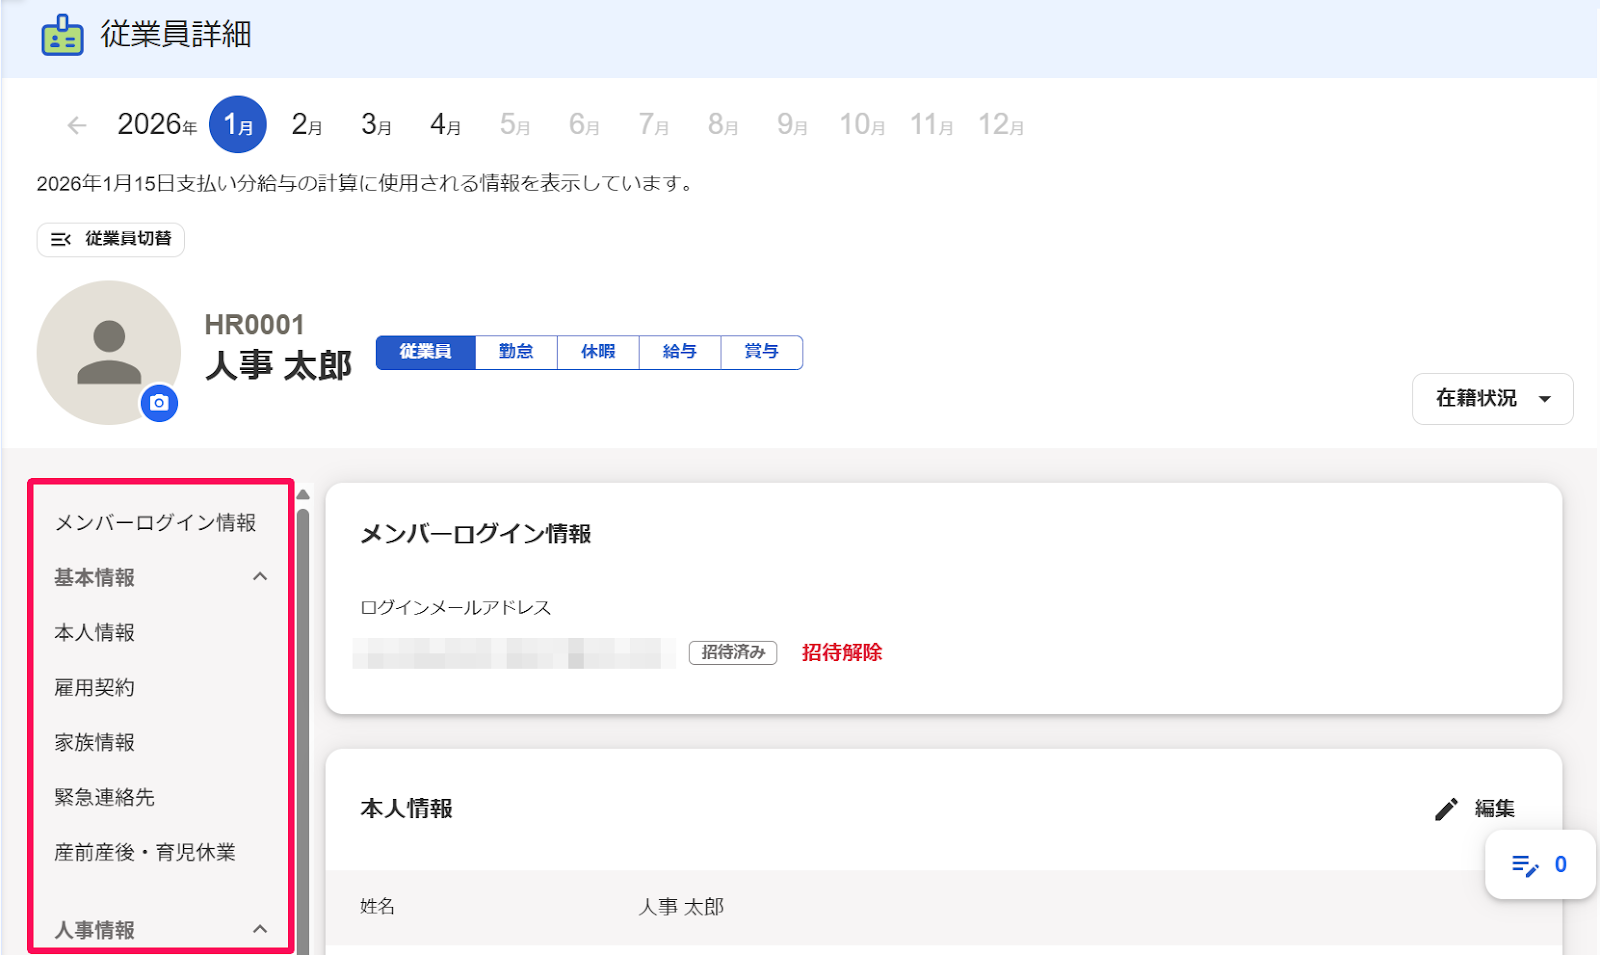Open the 在籍状況 dropdown
This screenshot has width=1600, height=955.
(1492, 399)
